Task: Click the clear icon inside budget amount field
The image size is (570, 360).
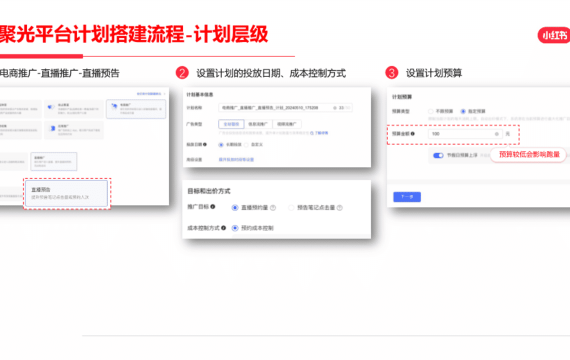Action: click(x=496, y=134)
